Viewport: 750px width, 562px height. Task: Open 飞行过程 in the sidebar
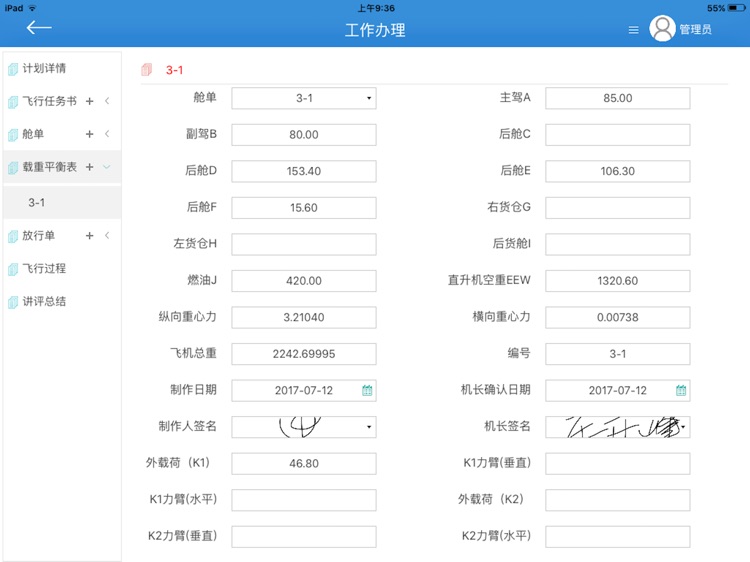pos(44,268)
